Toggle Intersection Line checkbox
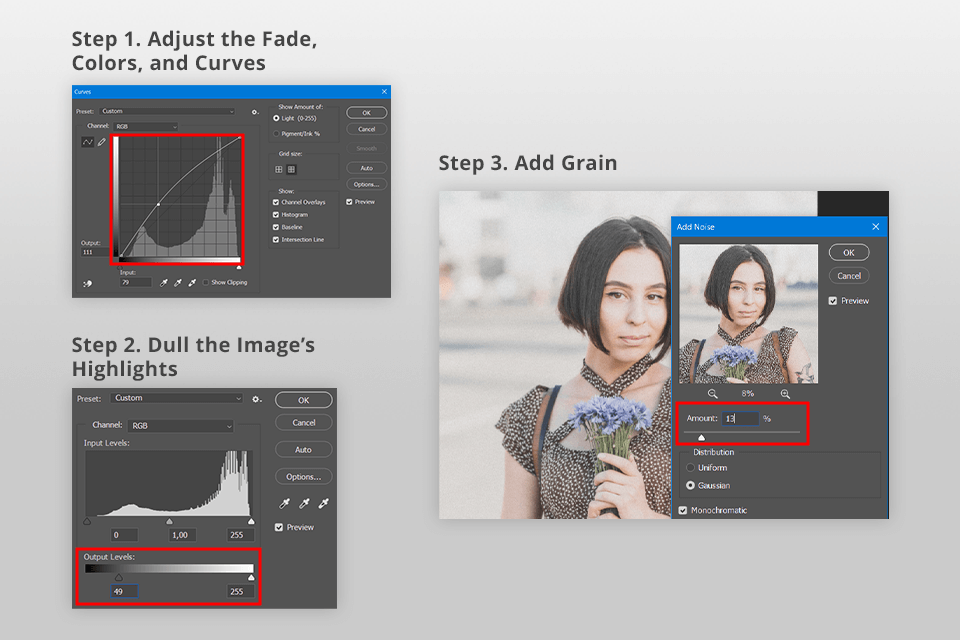 (276, 240)
